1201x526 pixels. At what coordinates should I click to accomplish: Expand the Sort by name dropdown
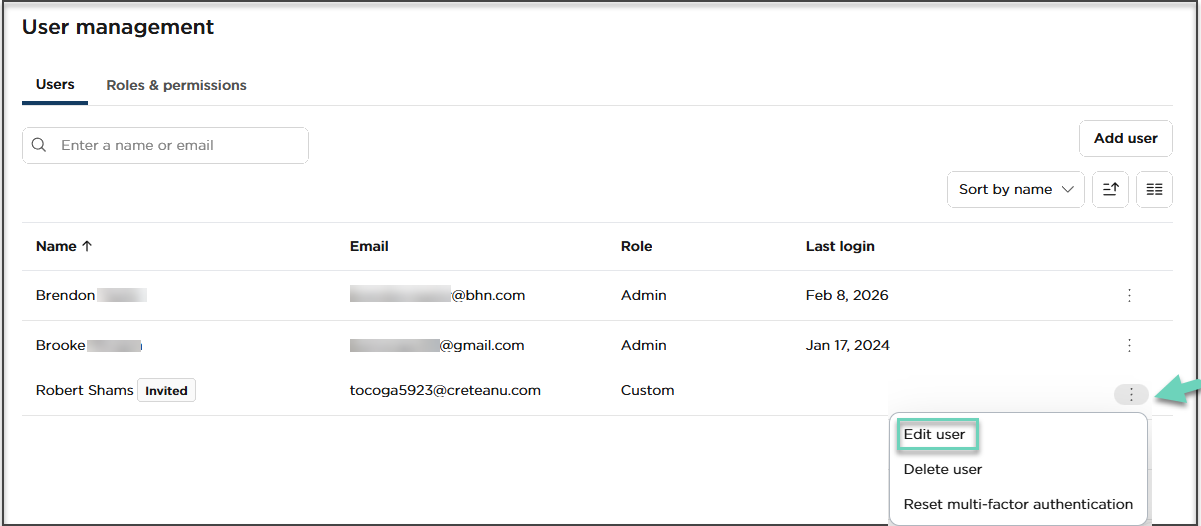tap(1015, 189)
